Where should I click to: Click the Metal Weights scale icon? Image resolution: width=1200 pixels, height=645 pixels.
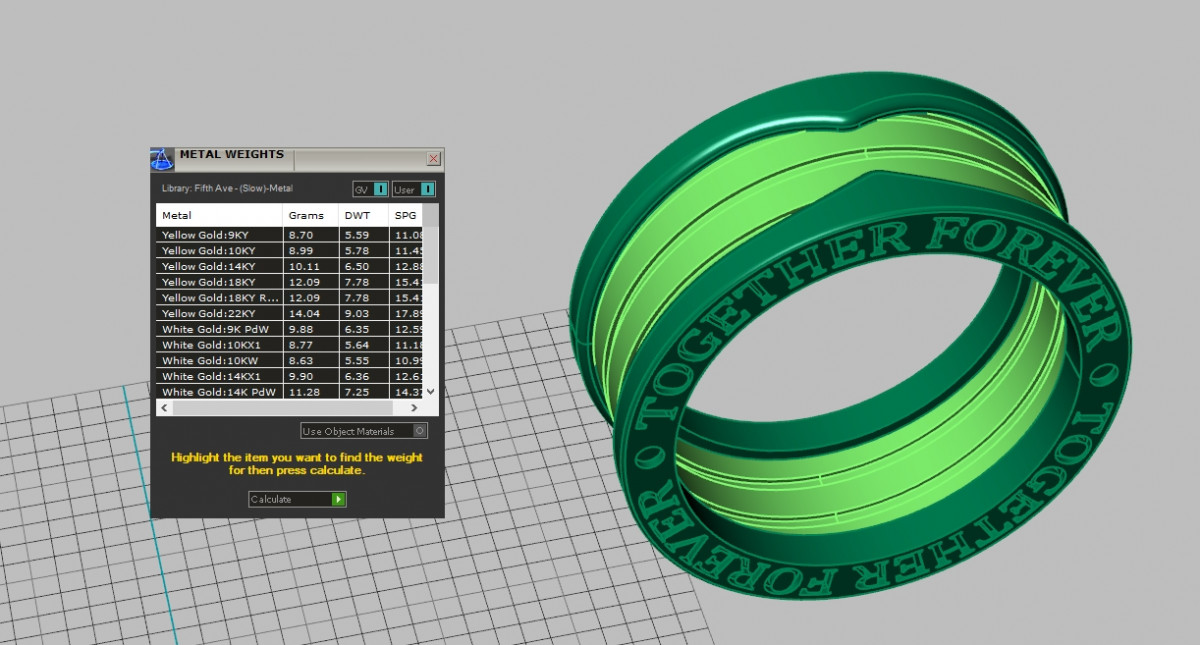[x=162, y=159]
